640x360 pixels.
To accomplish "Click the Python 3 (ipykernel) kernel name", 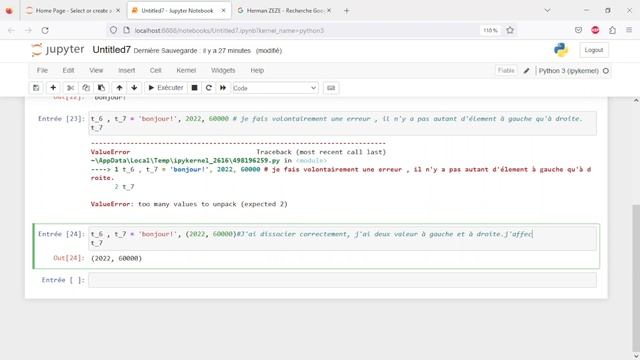I will click(x=568, y=71).
